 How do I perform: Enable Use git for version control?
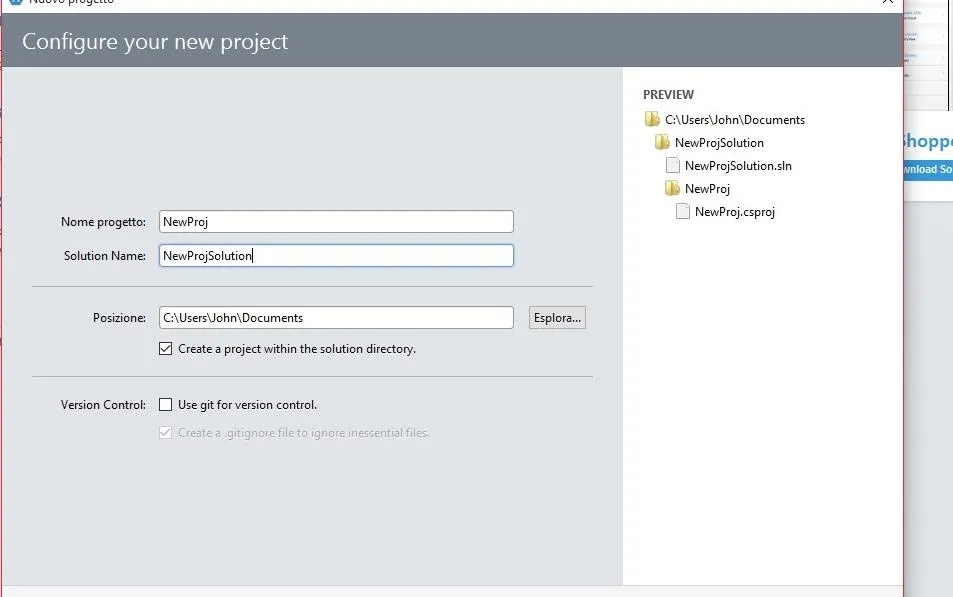(x=165, y=404)
